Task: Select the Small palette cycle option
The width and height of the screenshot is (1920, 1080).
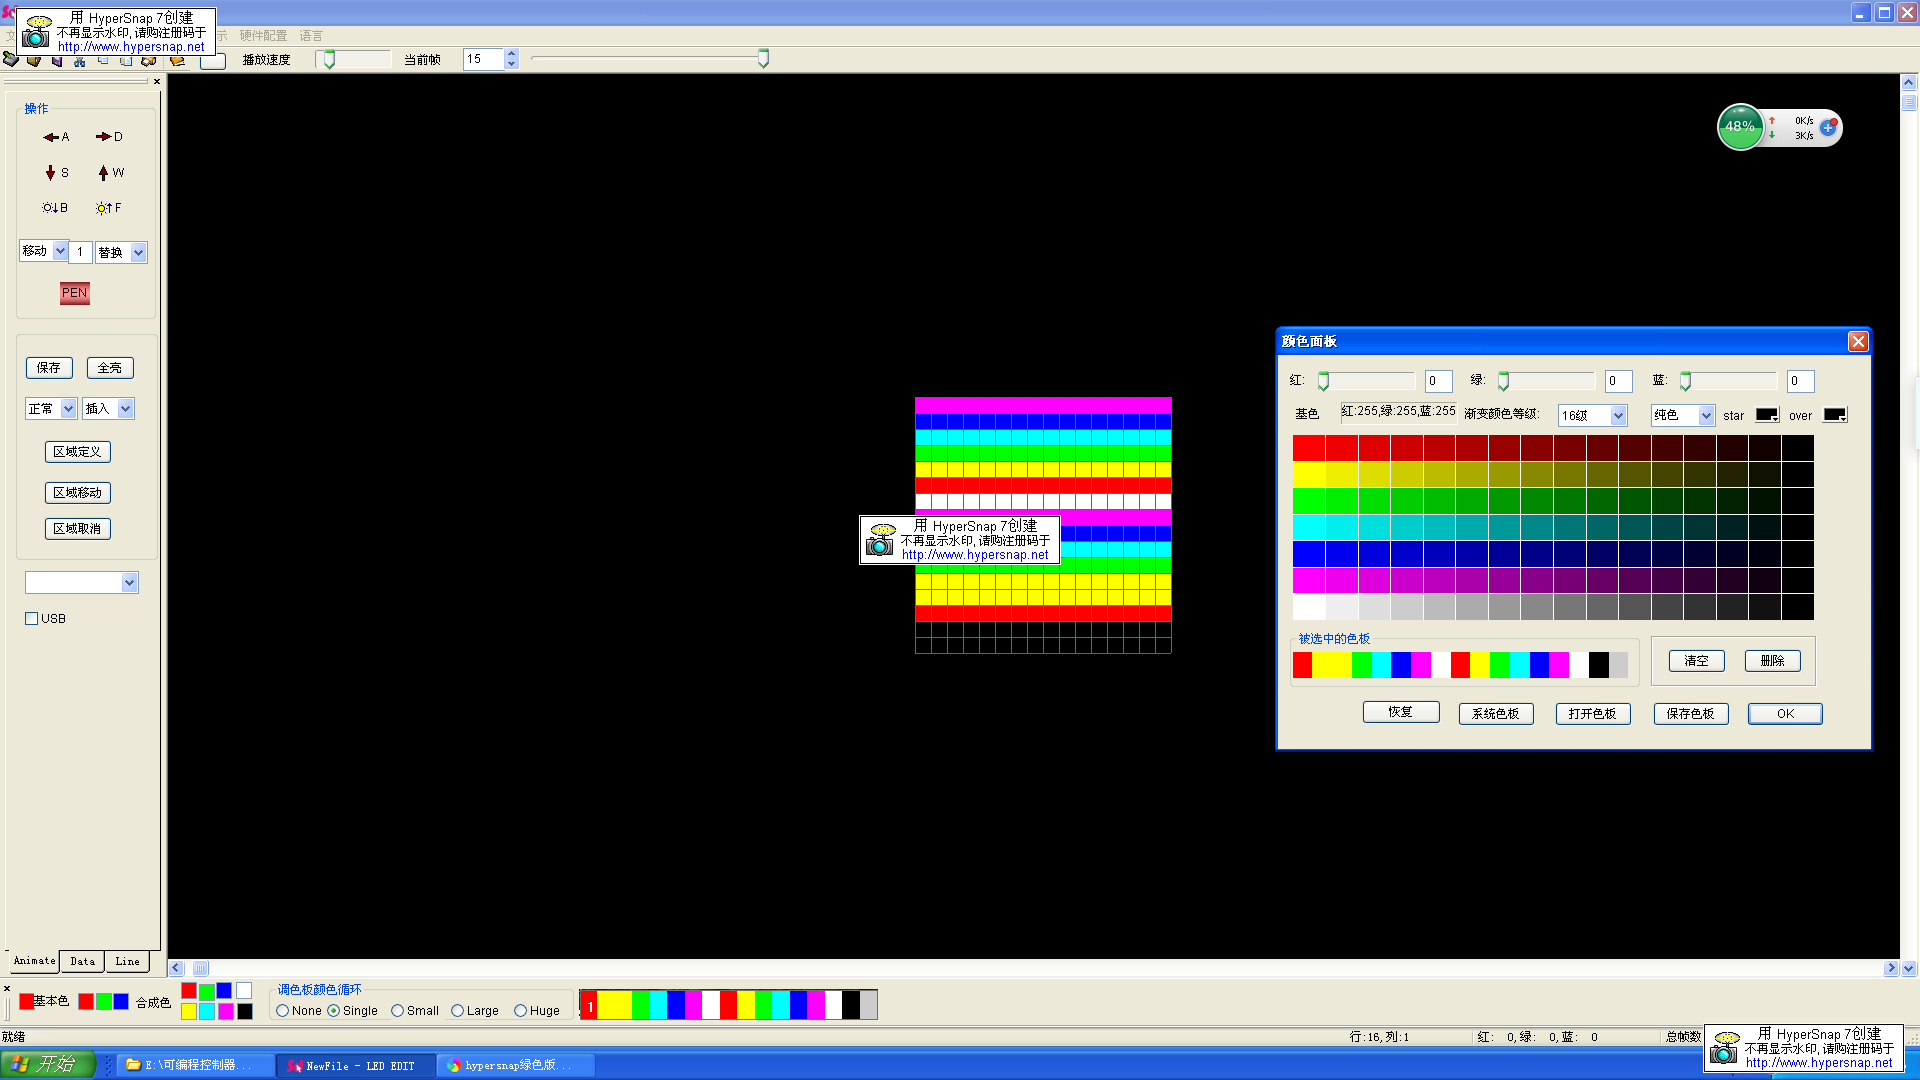Action: (x=398, y=1011)
